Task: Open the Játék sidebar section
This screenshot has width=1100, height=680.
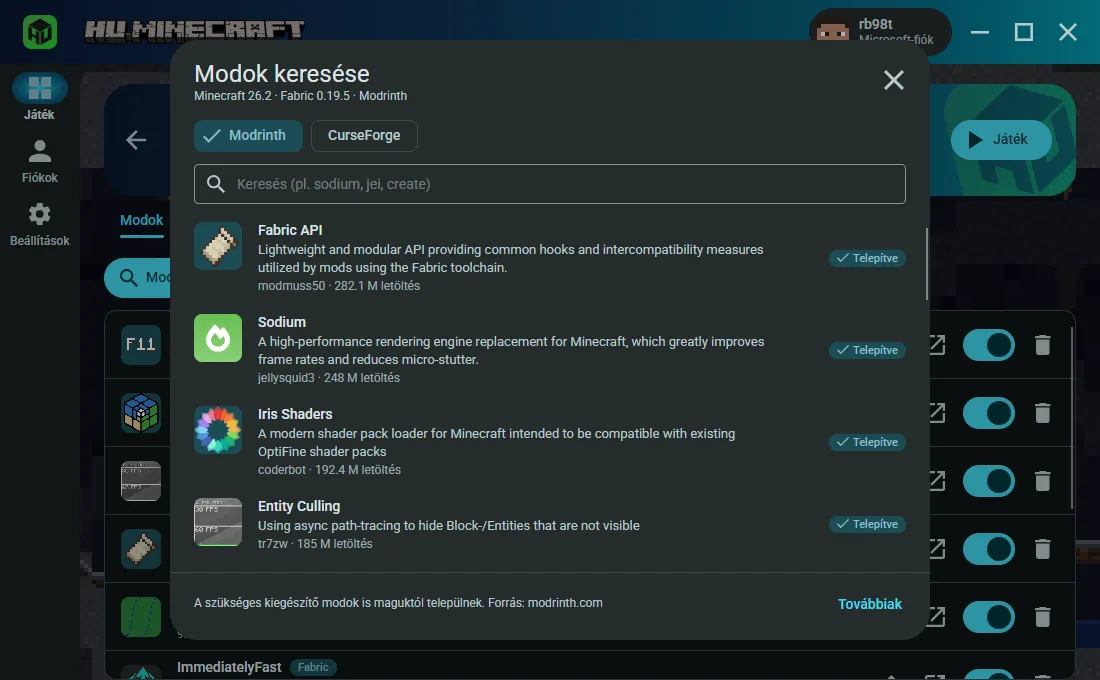Action: [39, 98]
